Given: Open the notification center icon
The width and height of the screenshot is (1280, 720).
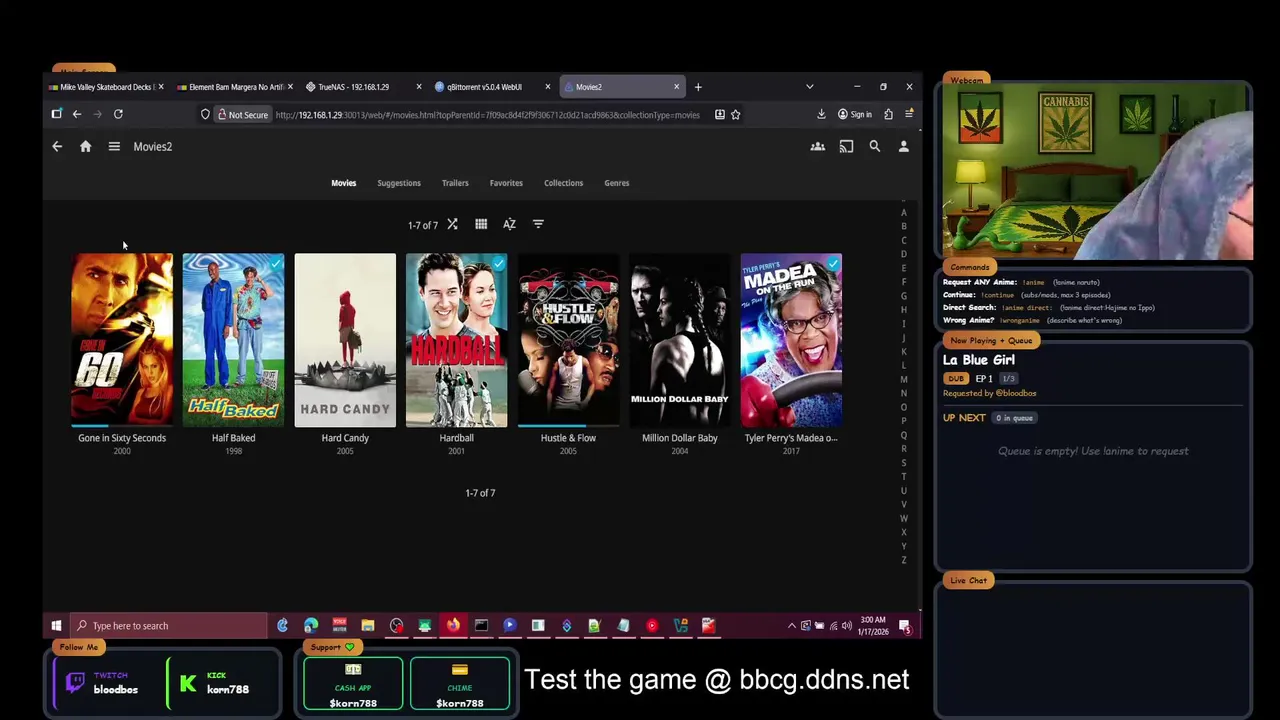Looking at the screenshot, I should click(x=905, y=626).
